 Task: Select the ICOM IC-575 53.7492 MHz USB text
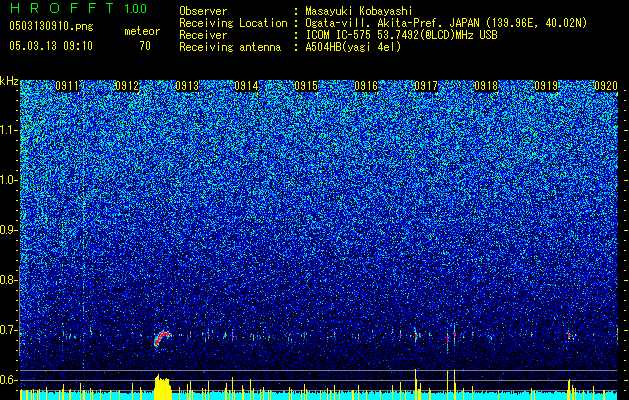[x=401, y=35]
